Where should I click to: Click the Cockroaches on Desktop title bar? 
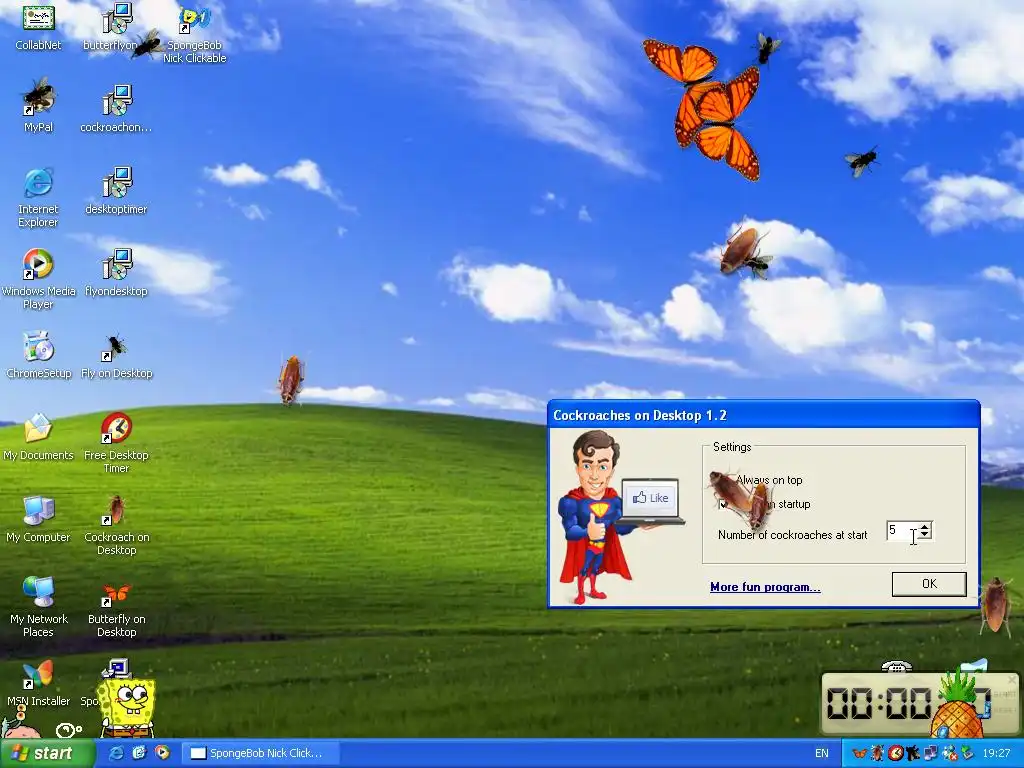point(763,415)
